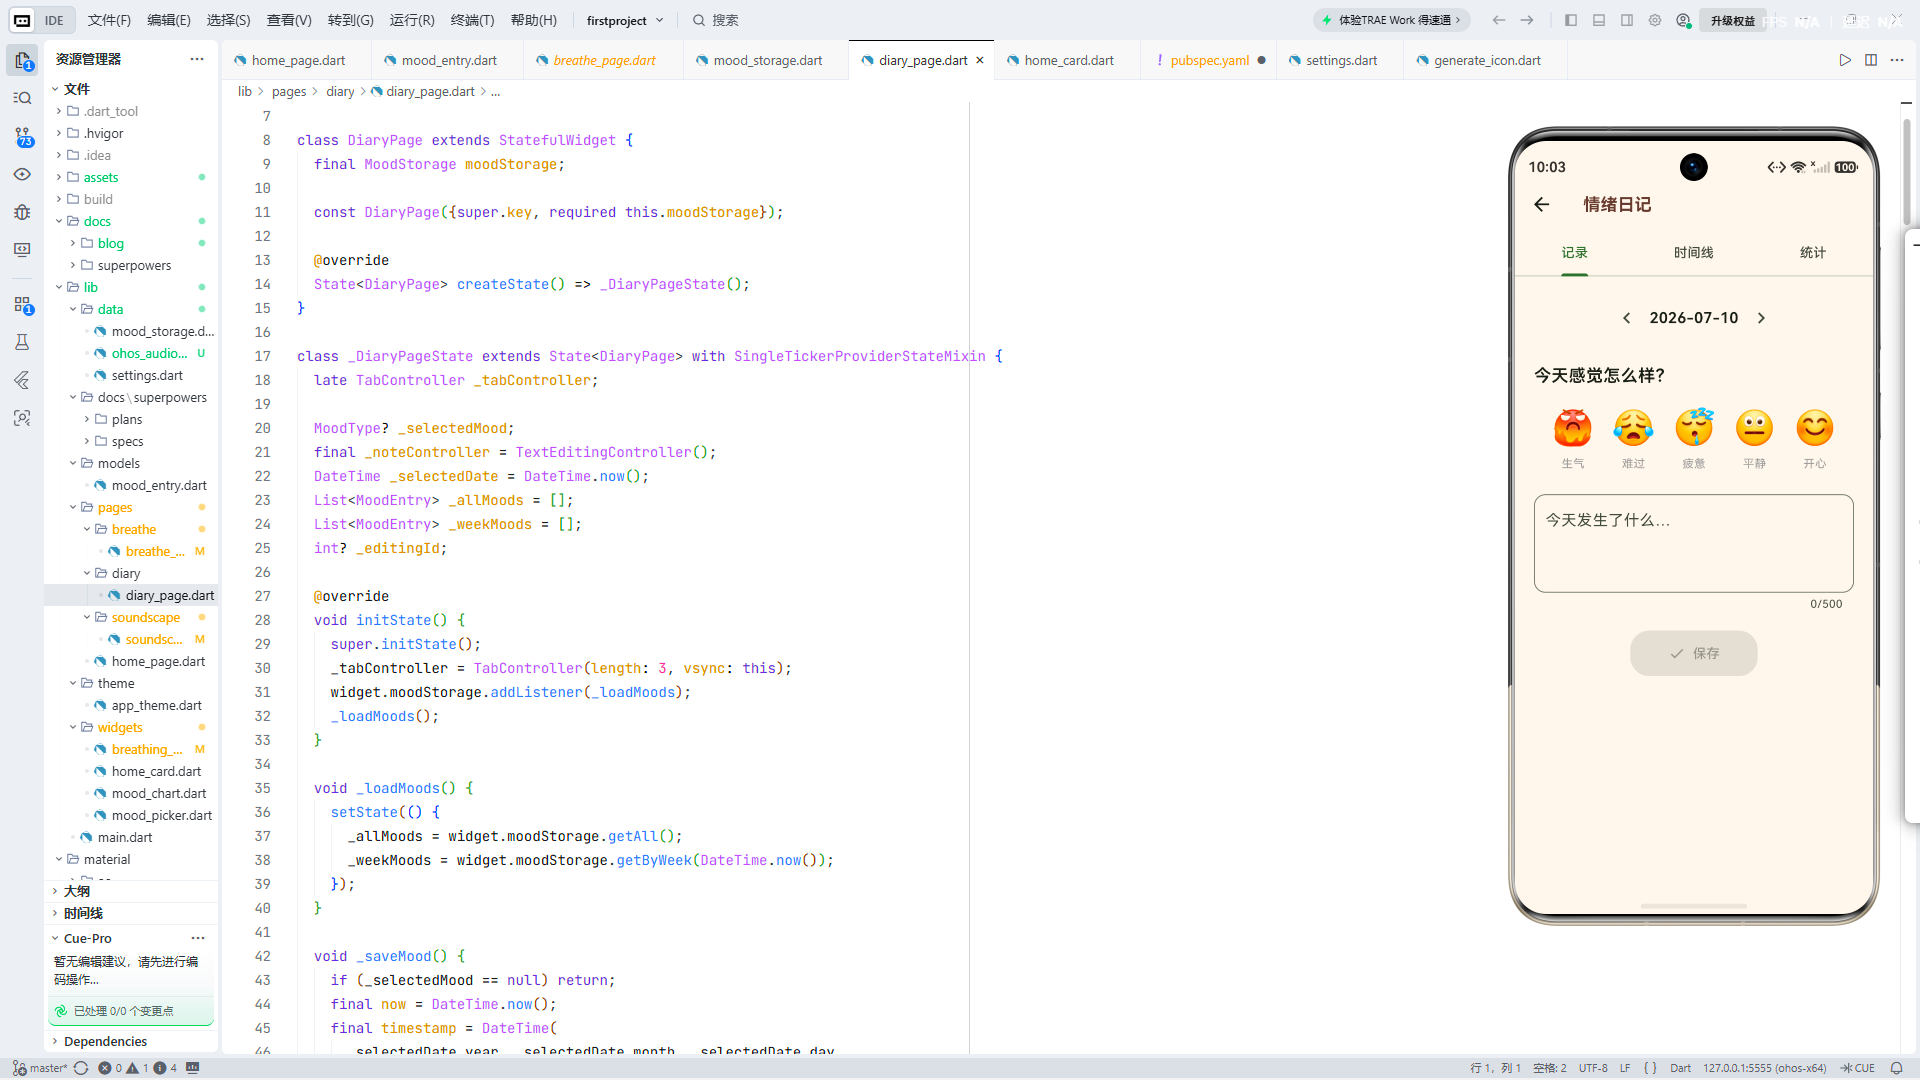Click the 保存 save button
This screenshot has height=1080, width=1920.
(1694, 653)
